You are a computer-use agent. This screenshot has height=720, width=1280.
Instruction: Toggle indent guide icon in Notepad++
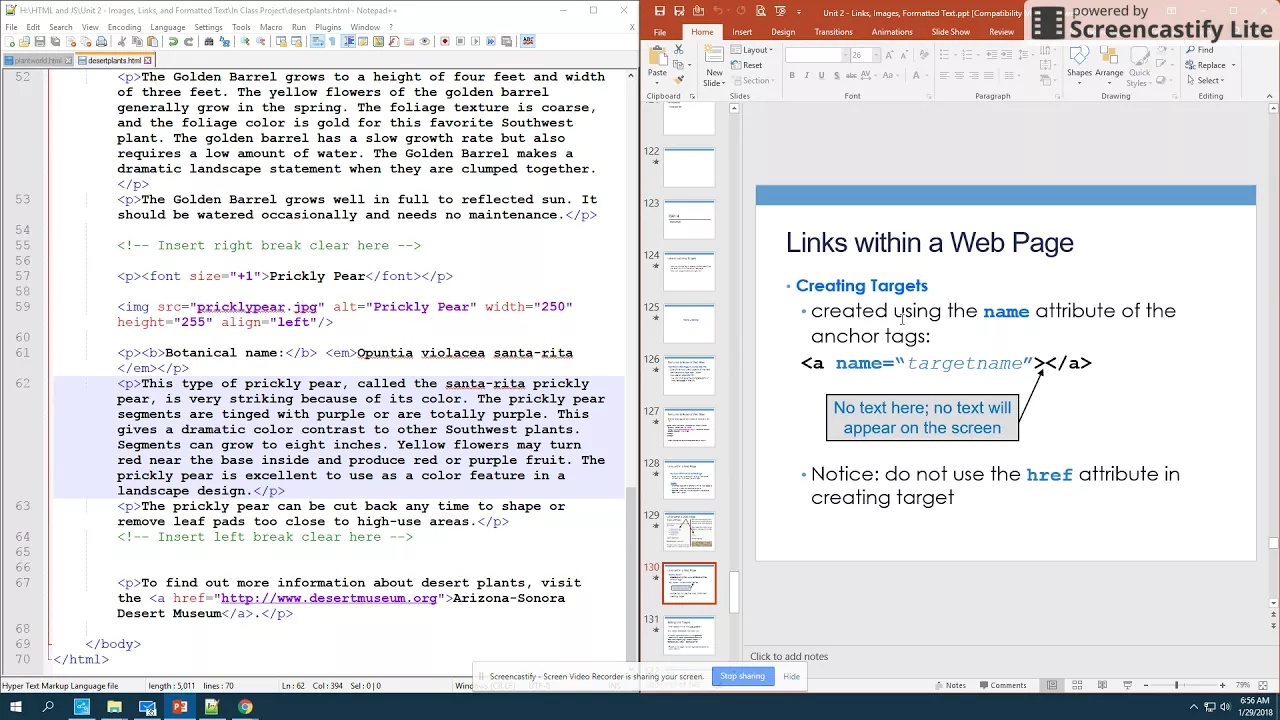[x=349, y=42]
